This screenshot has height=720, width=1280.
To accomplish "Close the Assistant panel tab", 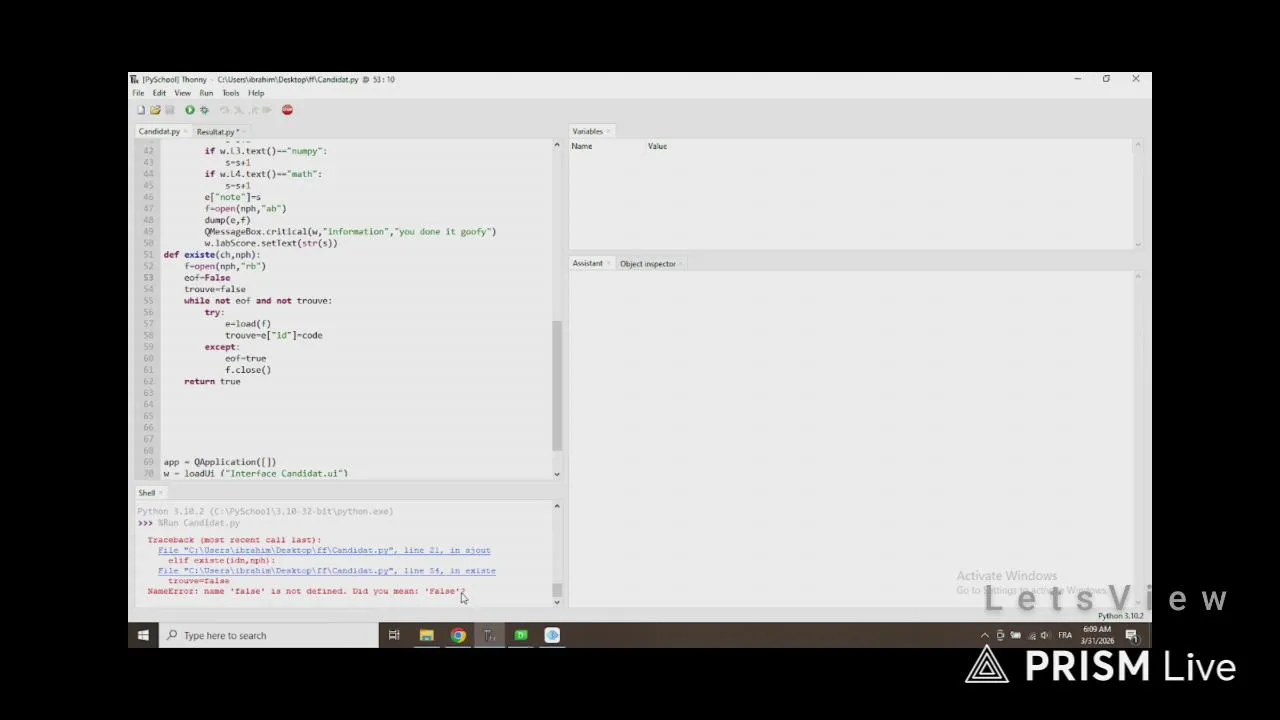I will point(609,264).
